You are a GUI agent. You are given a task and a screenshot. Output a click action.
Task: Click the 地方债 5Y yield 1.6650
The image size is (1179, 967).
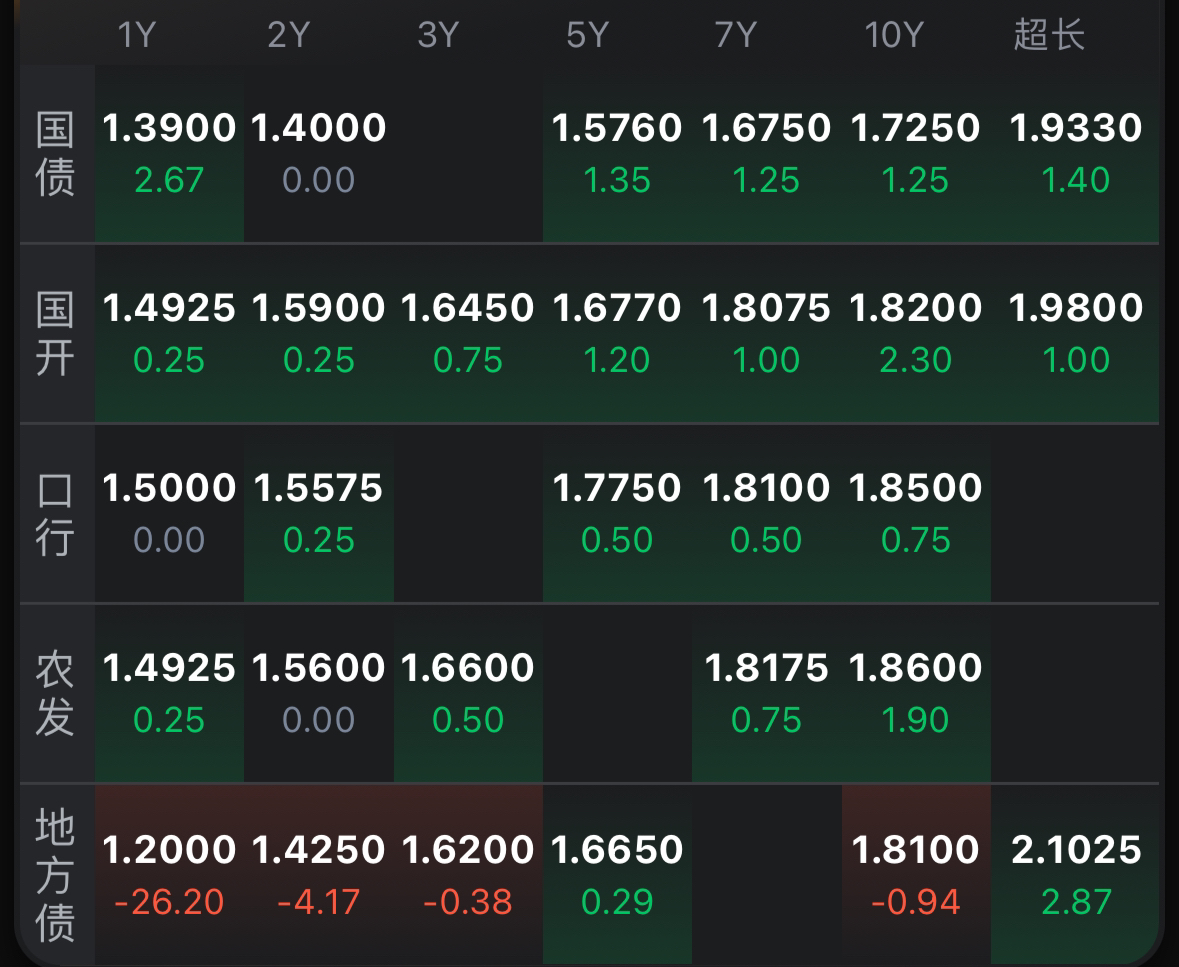617,850
